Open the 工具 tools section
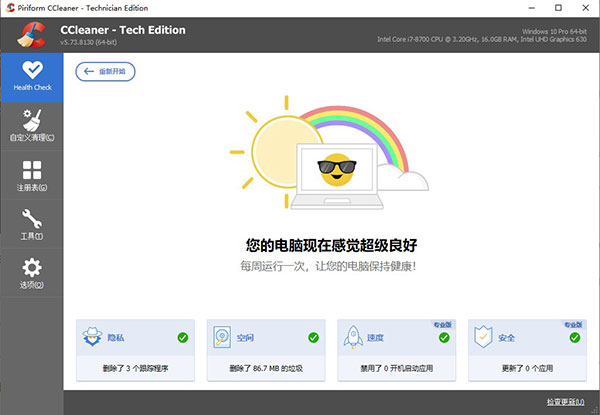The width and height of the screenshot is (600, 415). coord(32,225)
